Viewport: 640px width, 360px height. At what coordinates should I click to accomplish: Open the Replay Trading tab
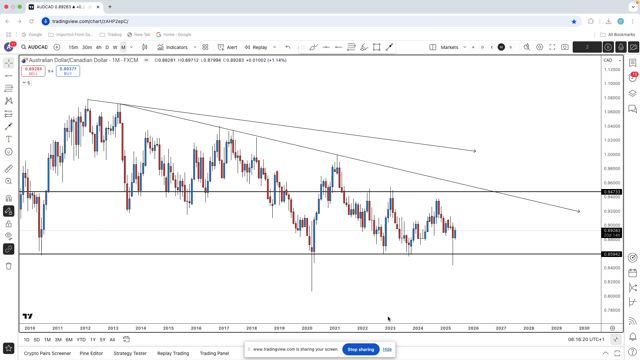(173, 353)
